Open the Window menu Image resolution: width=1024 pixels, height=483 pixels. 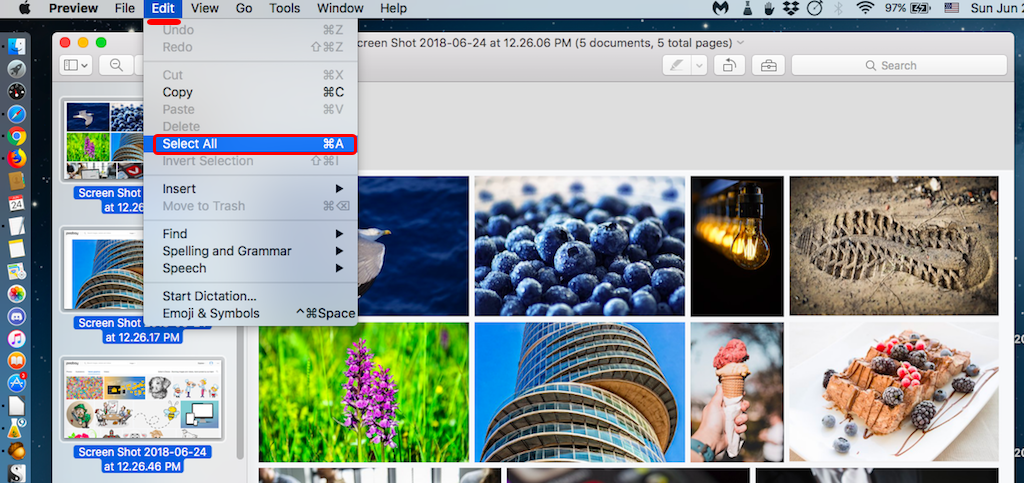pos(340,8)
